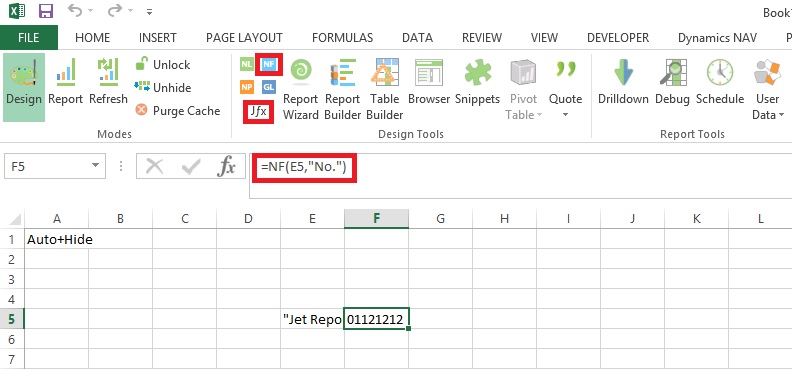Save the workbook with the floppy icon
792x369 pixels.
[x=46, y=11]
